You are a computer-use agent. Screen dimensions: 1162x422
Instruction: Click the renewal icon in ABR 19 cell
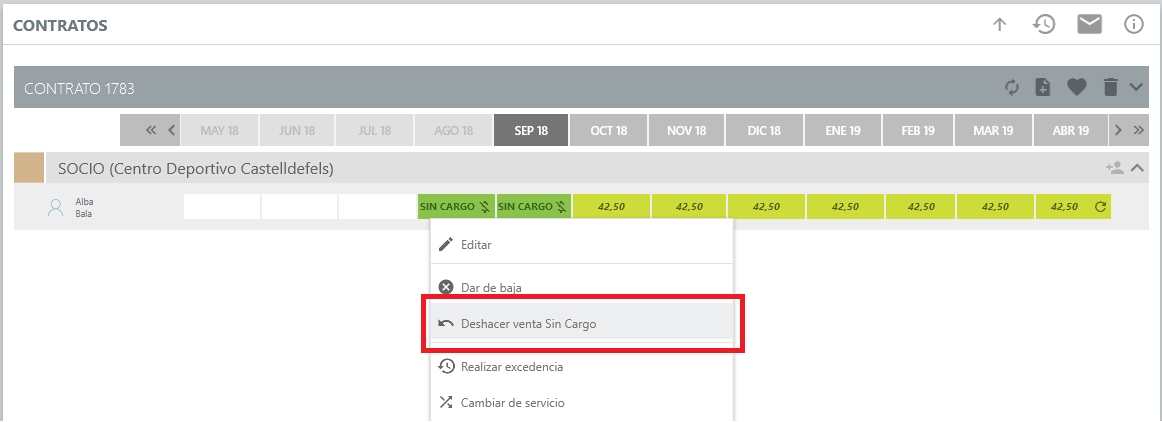pyautogui.click(x=1100, y=207)
